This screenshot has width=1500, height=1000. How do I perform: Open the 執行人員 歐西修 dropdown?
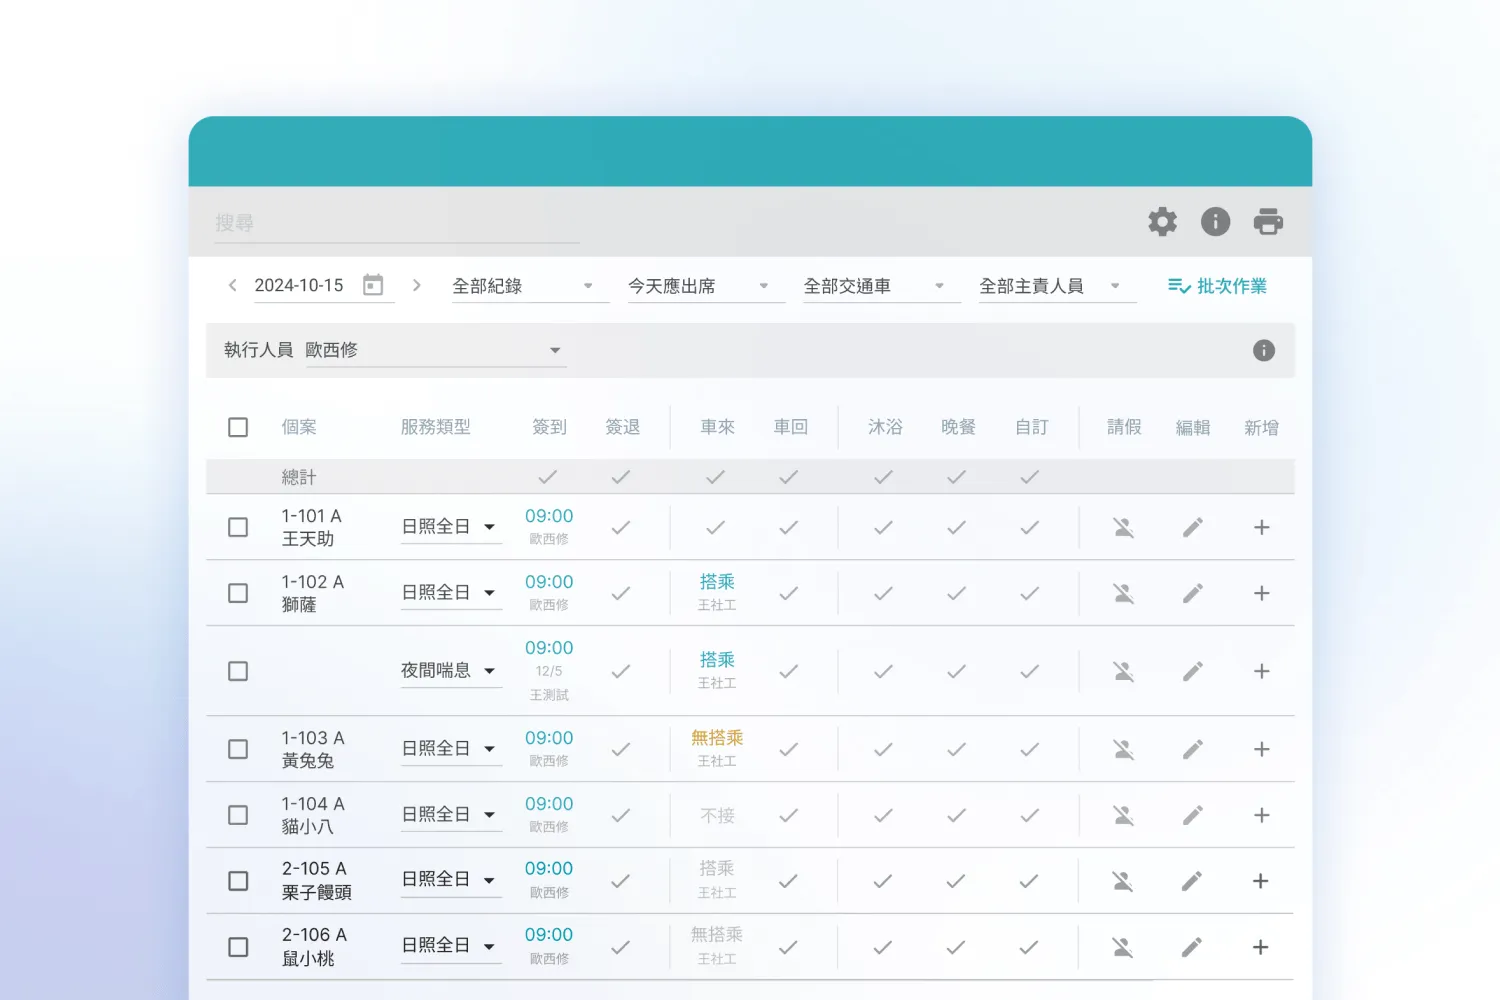436,350
